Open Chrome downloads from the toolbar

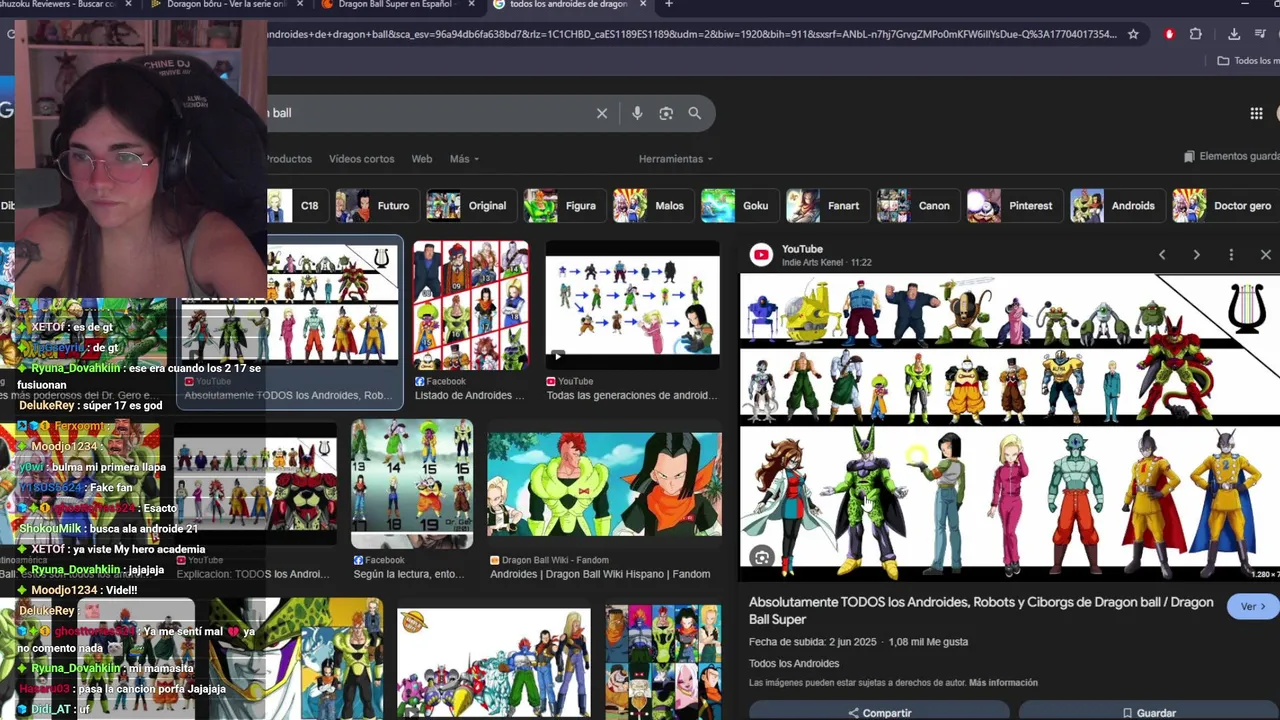point(1234,34)
